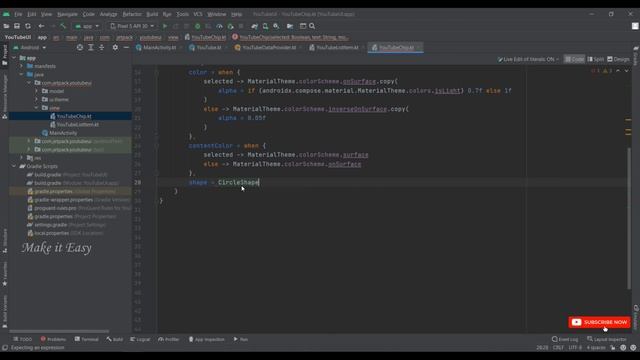Click the Sync/Reload toolbar icon
Screen dimensions: 640x360
28,26
